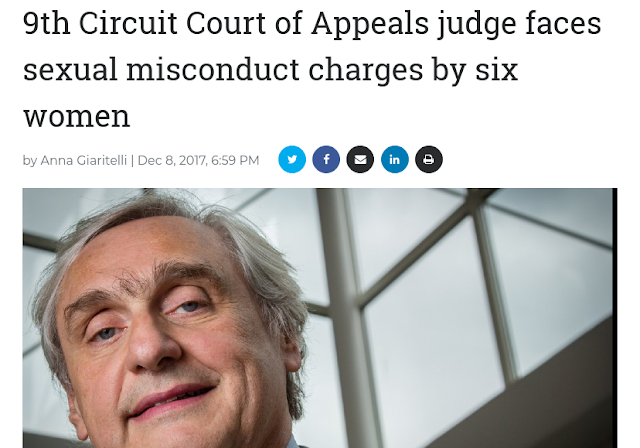Click the blue Twitter bird circle
Screen dimensions: 640x448
tap(292, 159)
